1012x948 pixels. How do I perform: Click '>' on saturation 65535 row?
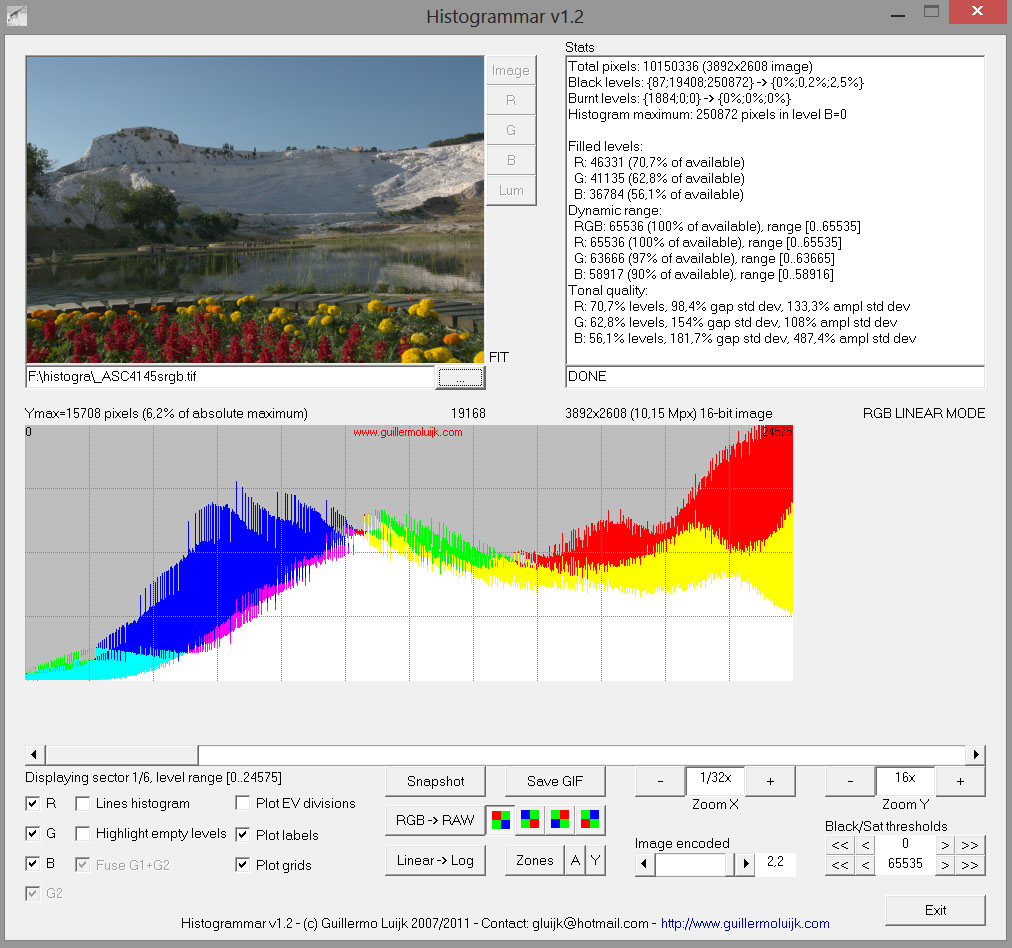pos(945,865)
